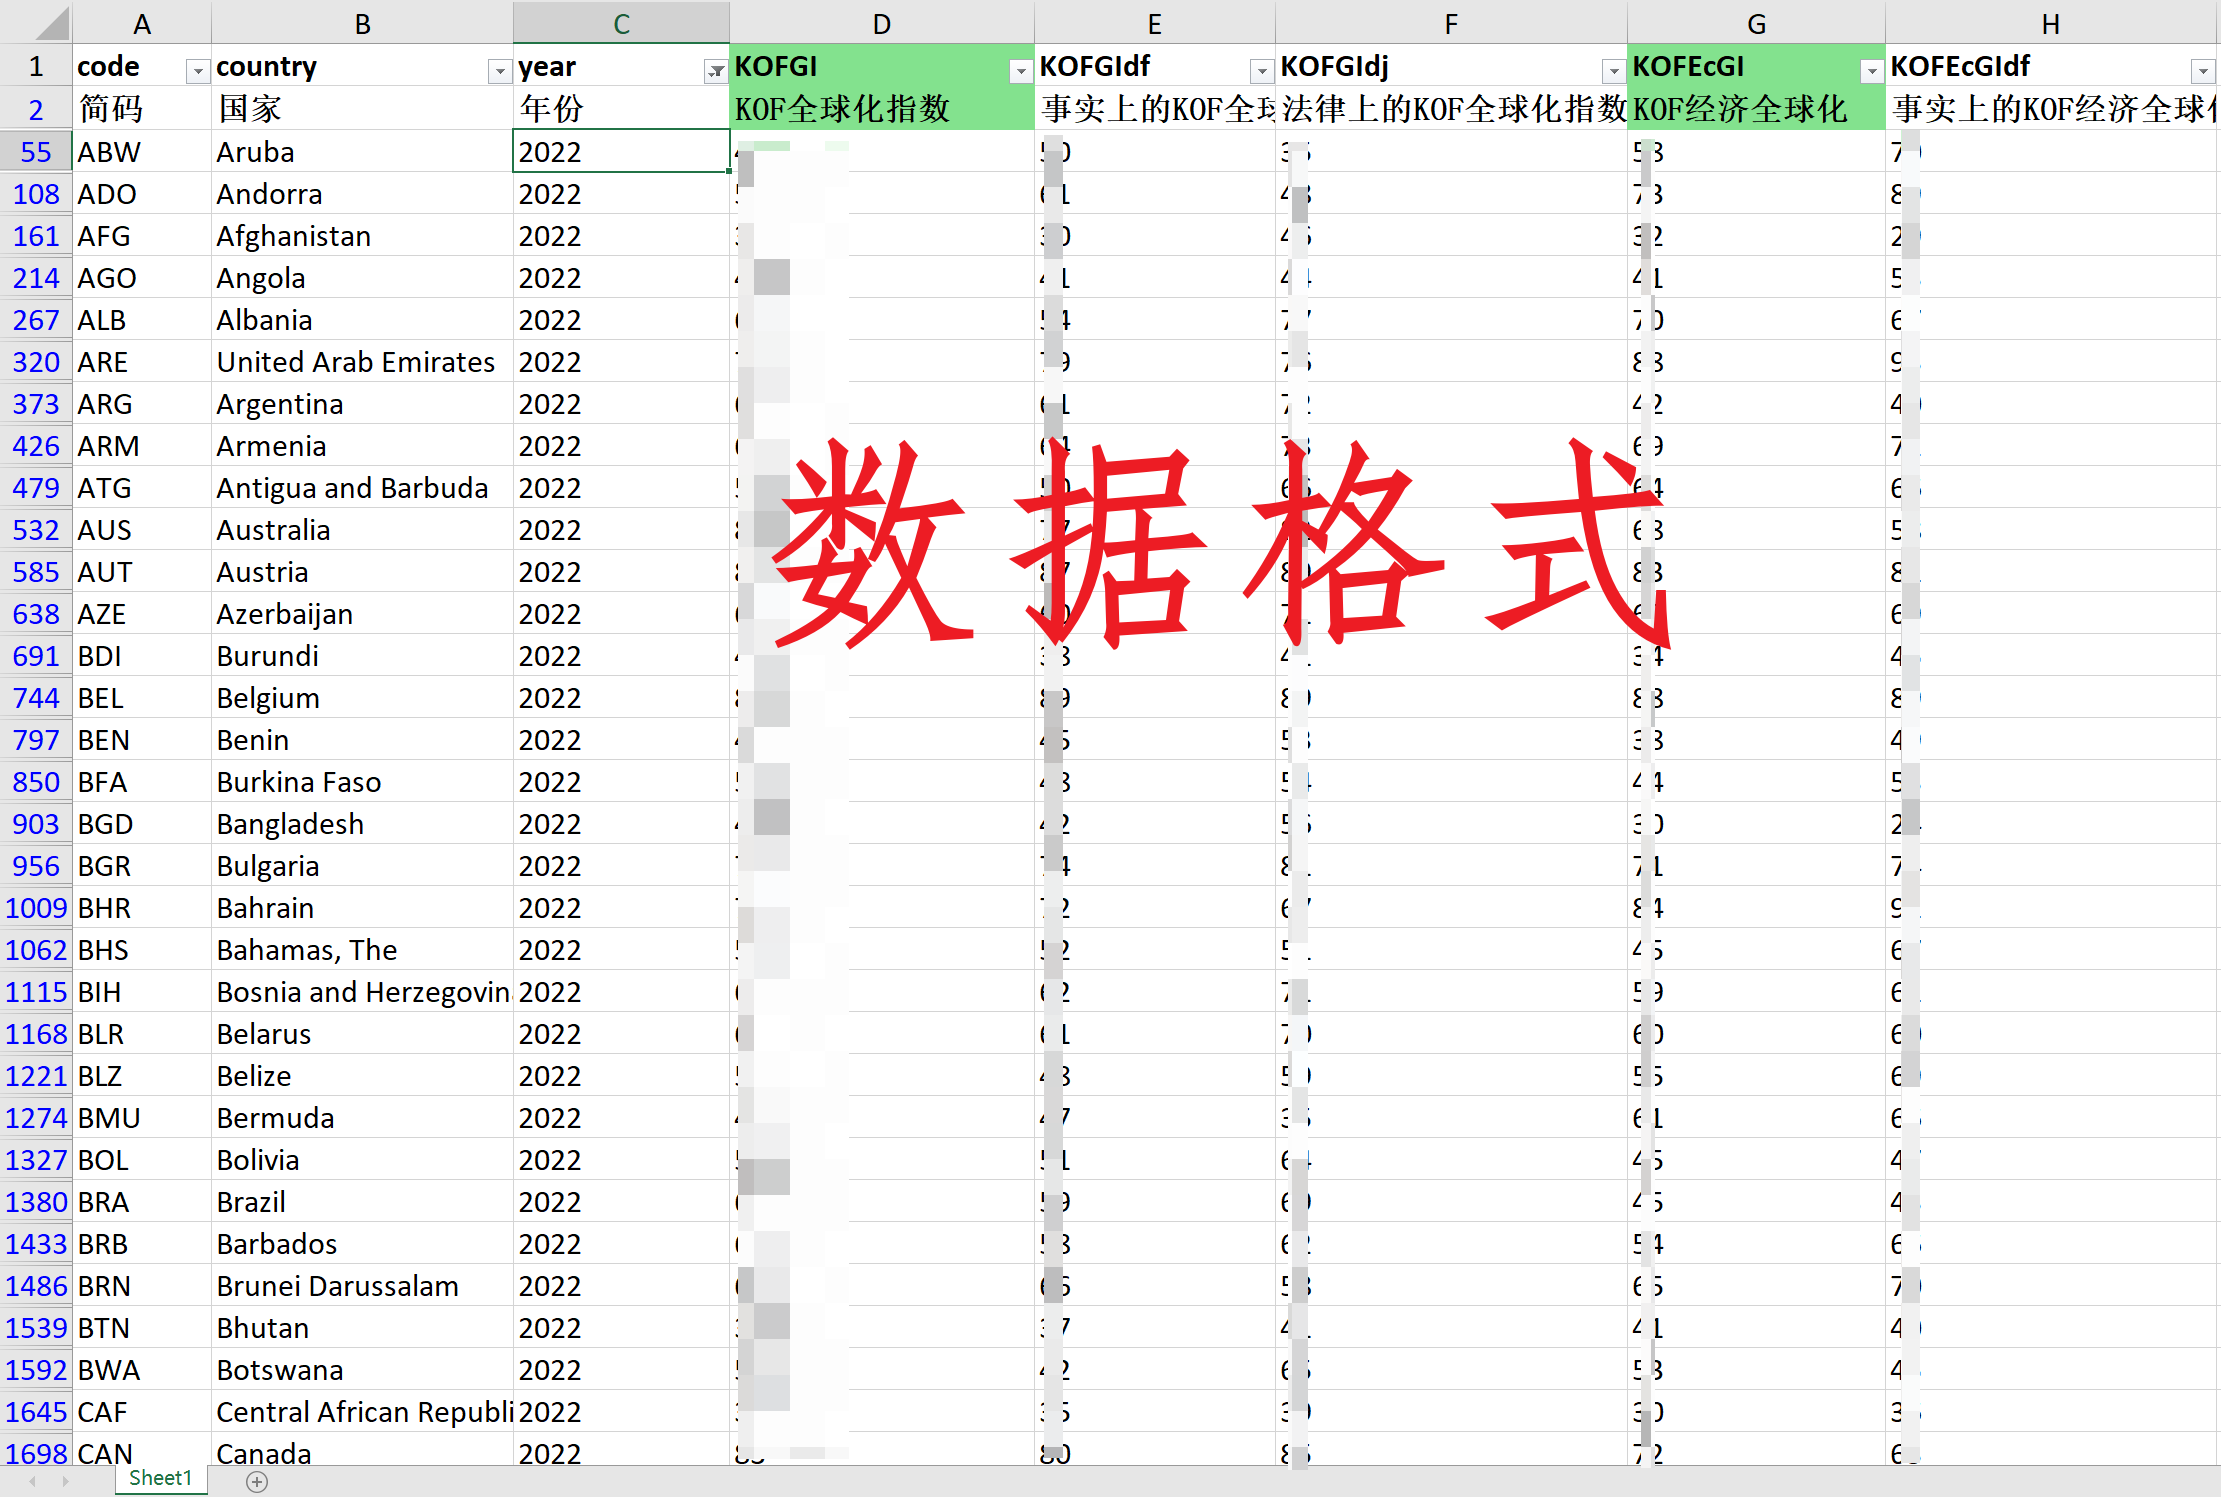Open the KOFGIdj column filter dropdown
The image size is (2221, 1497).
(1613, 70)
